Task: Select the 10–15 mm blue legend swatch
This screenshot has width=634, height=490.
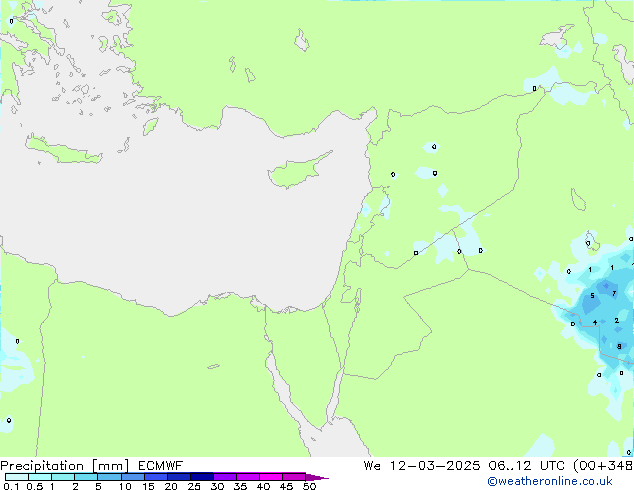Action: pos(133,477)
